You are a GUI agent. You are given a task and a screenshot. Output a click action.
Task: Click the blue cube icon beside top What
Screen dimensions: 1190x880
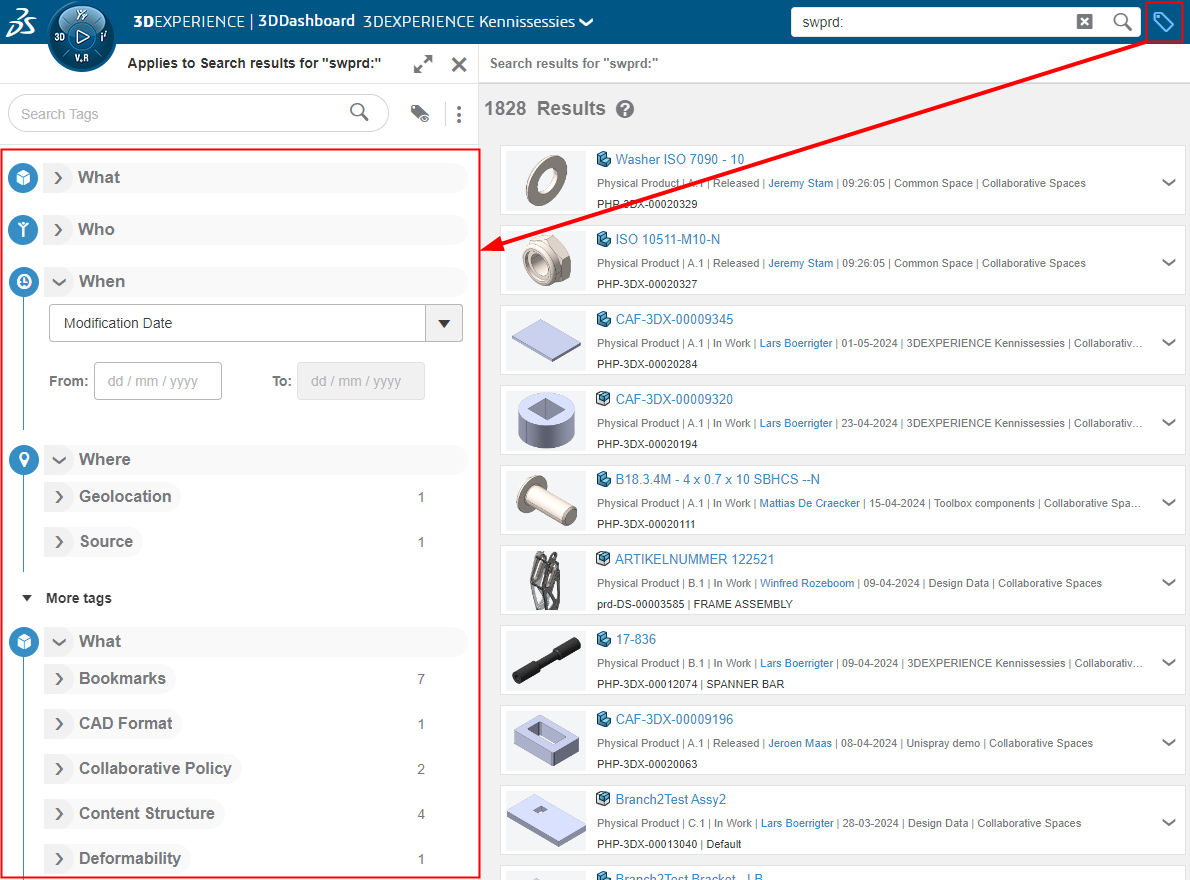click(24, 178)
